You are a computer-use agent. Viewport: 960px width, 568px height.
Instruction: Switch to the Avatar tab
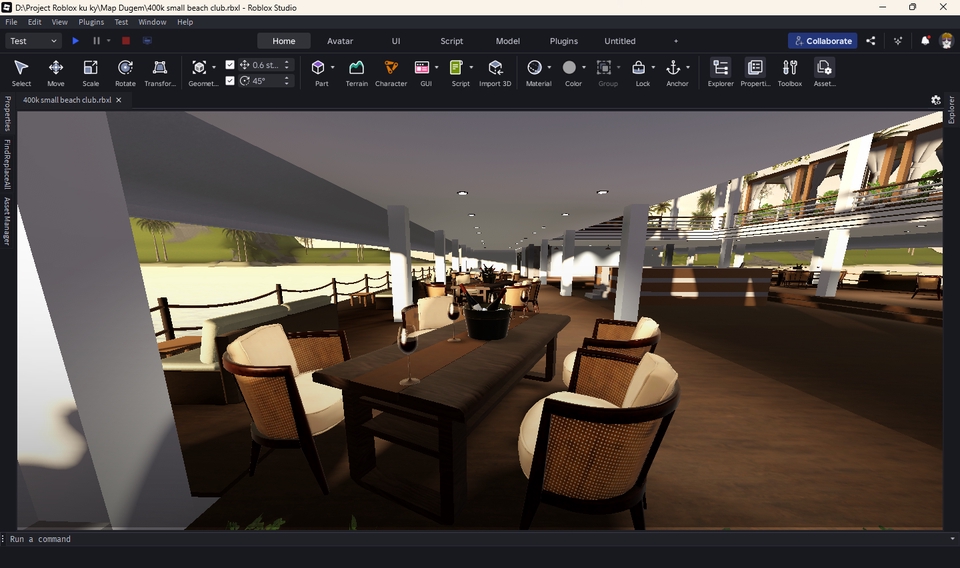(x=340, y=41)
